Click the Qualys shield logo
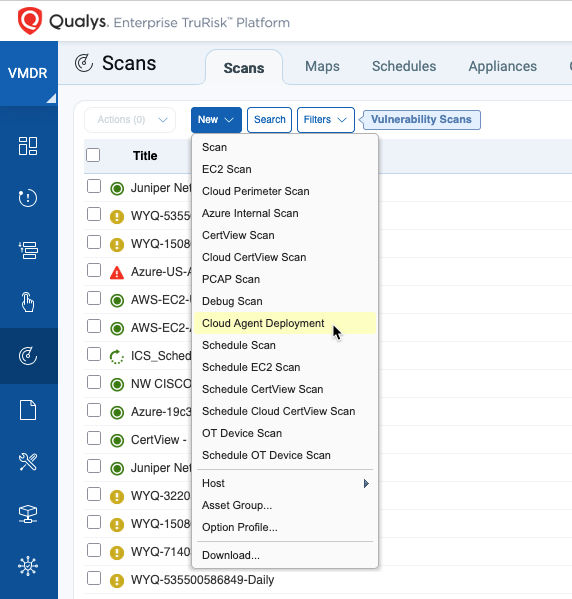The height and width of the screenshot is (599, 572). [30, 21]
